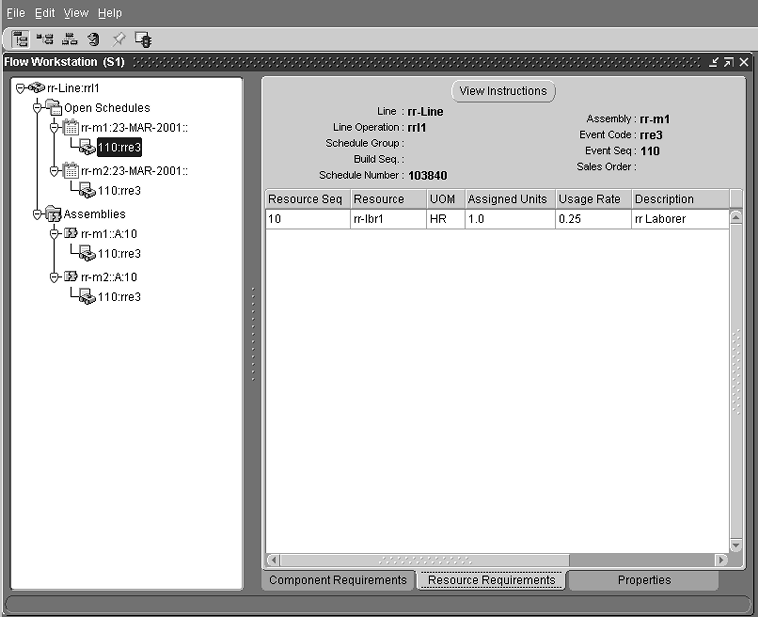The image size is (758, 617).
Task: Click the event icon under rr-m1::A:10
Action: coord(87,253)
